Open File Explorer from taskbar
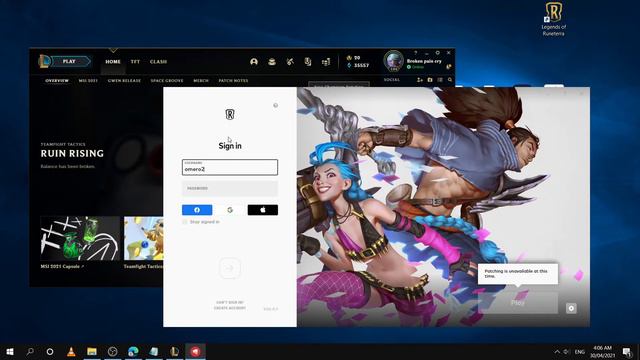Screen dimensions: 640x360 pyautogui.click(x=92, y=351)
